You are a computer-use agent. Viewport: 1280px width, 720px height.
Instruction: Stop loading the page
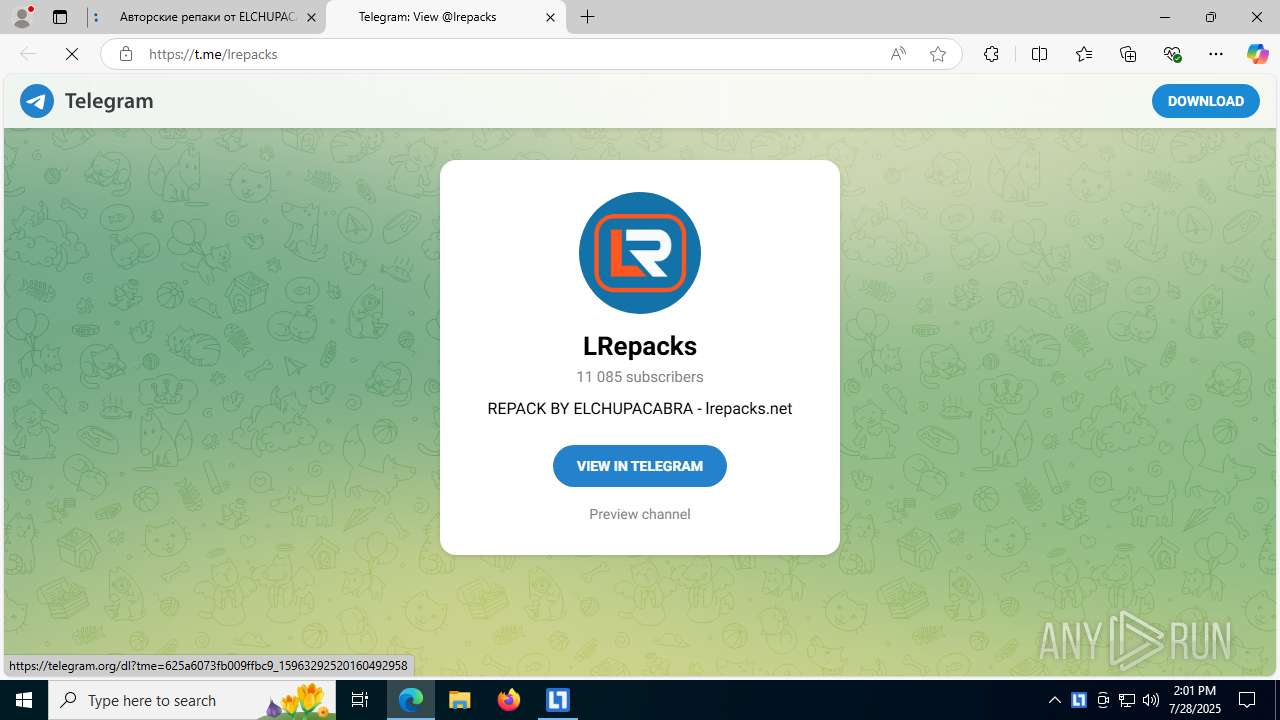coord(72,54)
